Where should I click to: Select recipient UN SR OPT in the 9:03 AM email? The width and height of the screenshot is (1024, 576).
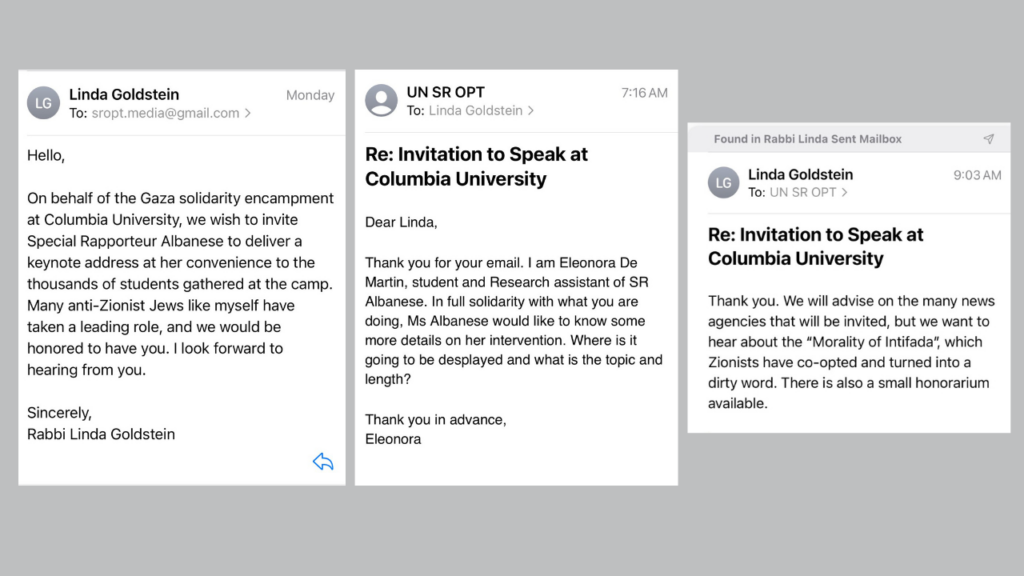pyautogui.click(x=802, y=192)
